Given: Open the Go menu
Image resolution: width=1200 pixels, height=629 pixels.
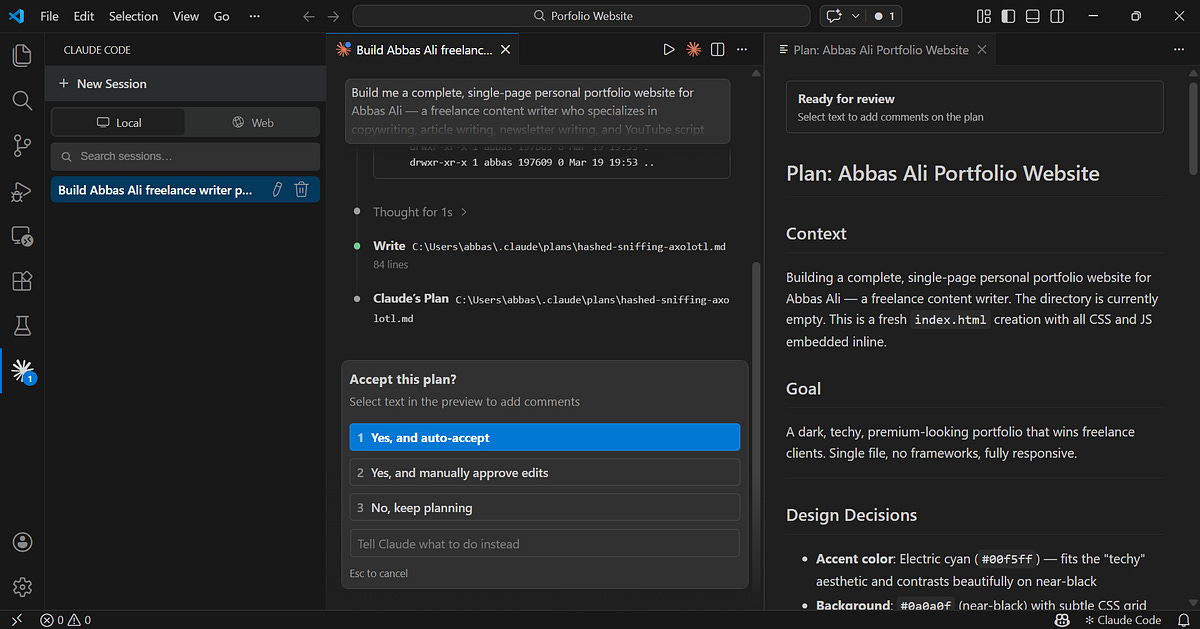Looking at the screenshot, I should tap(221, 16).
